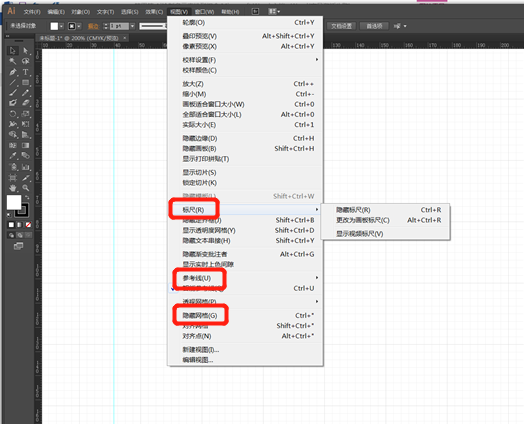Select the Width tool
The image size is (524, 424).
(x=13, y=124)
